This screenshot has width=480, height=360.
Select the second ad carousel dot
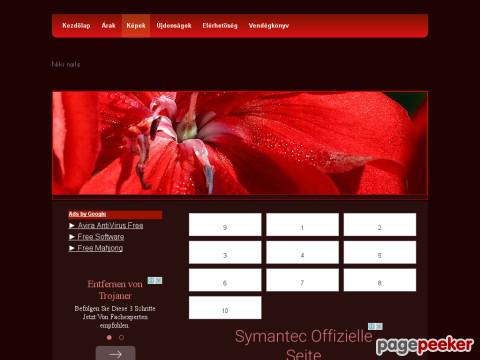point(121,337)
